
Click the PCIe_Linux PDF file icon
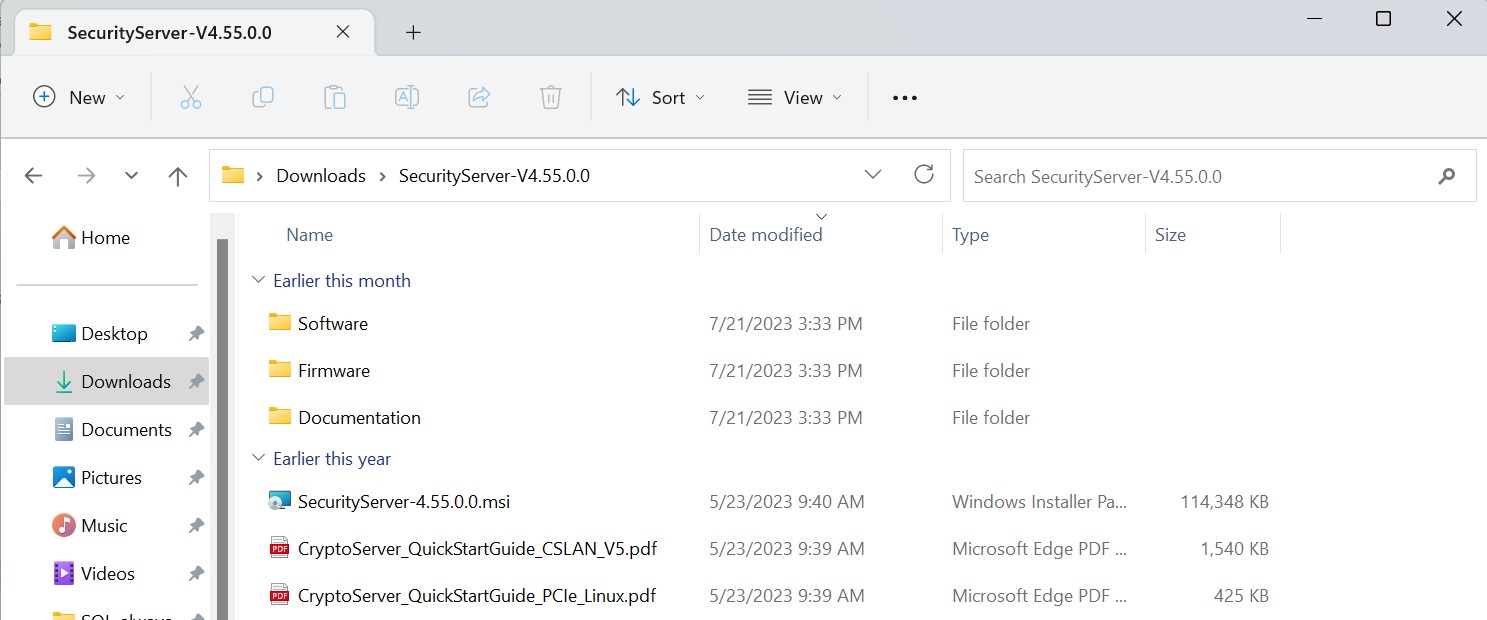280,595
